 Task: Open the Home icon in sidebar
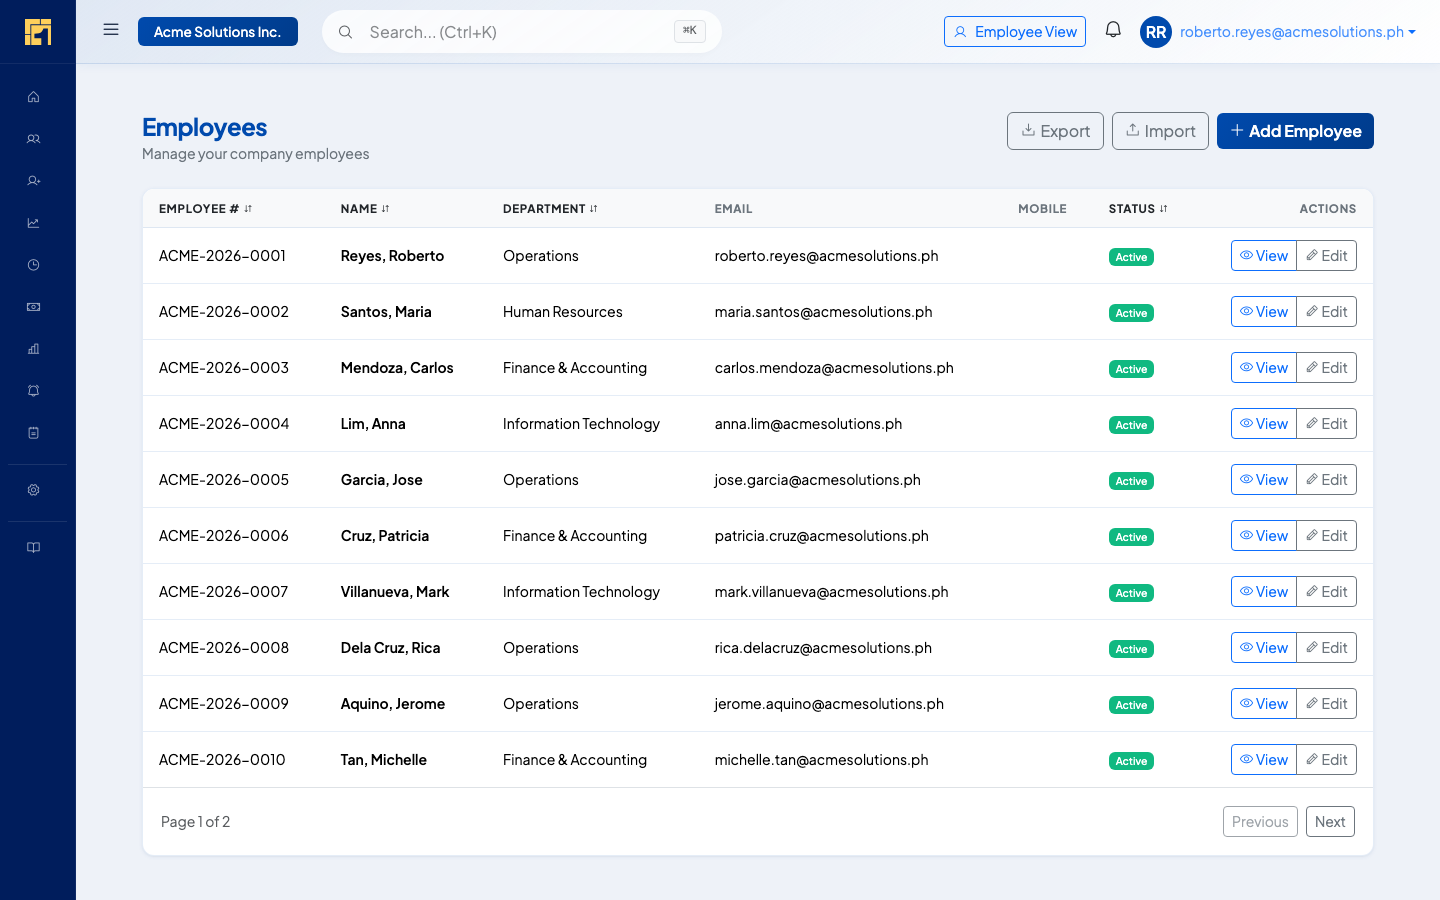point(34,97)
